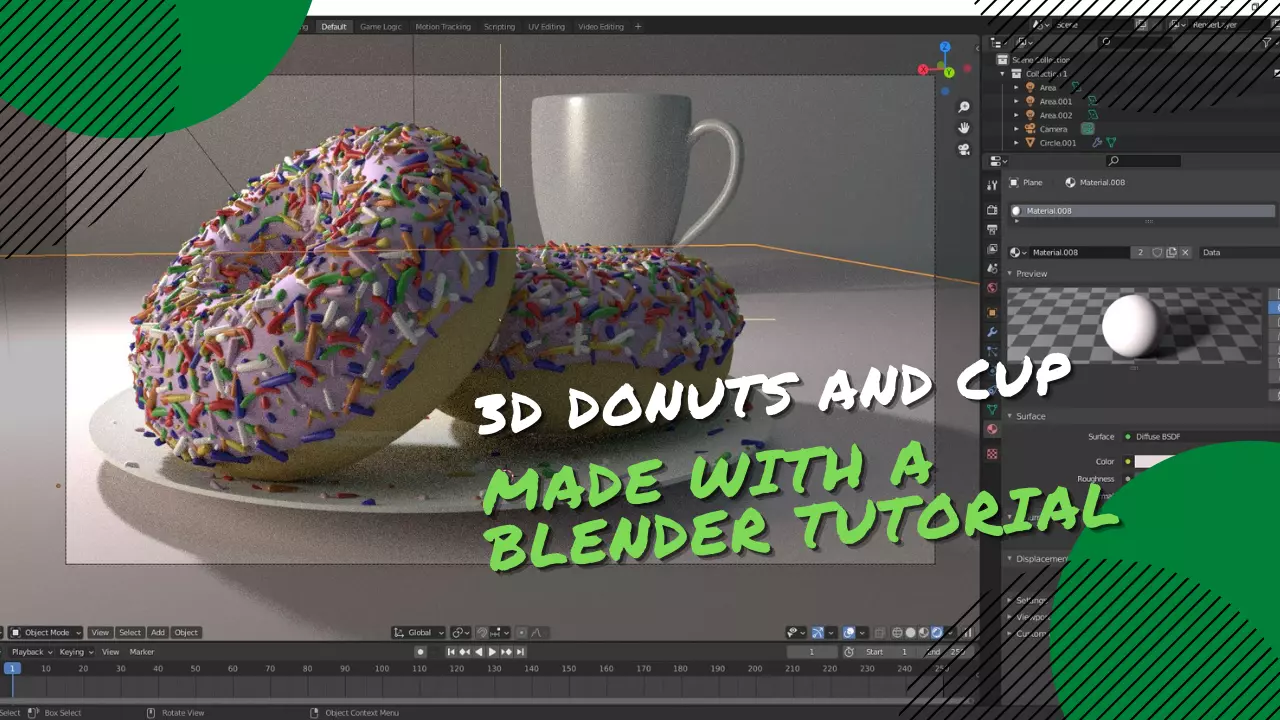This screenshot has height=720, width=1280.
Task: Toggle camera view with the camera icon
Action: pyautogui.click(x=964, y=149)
